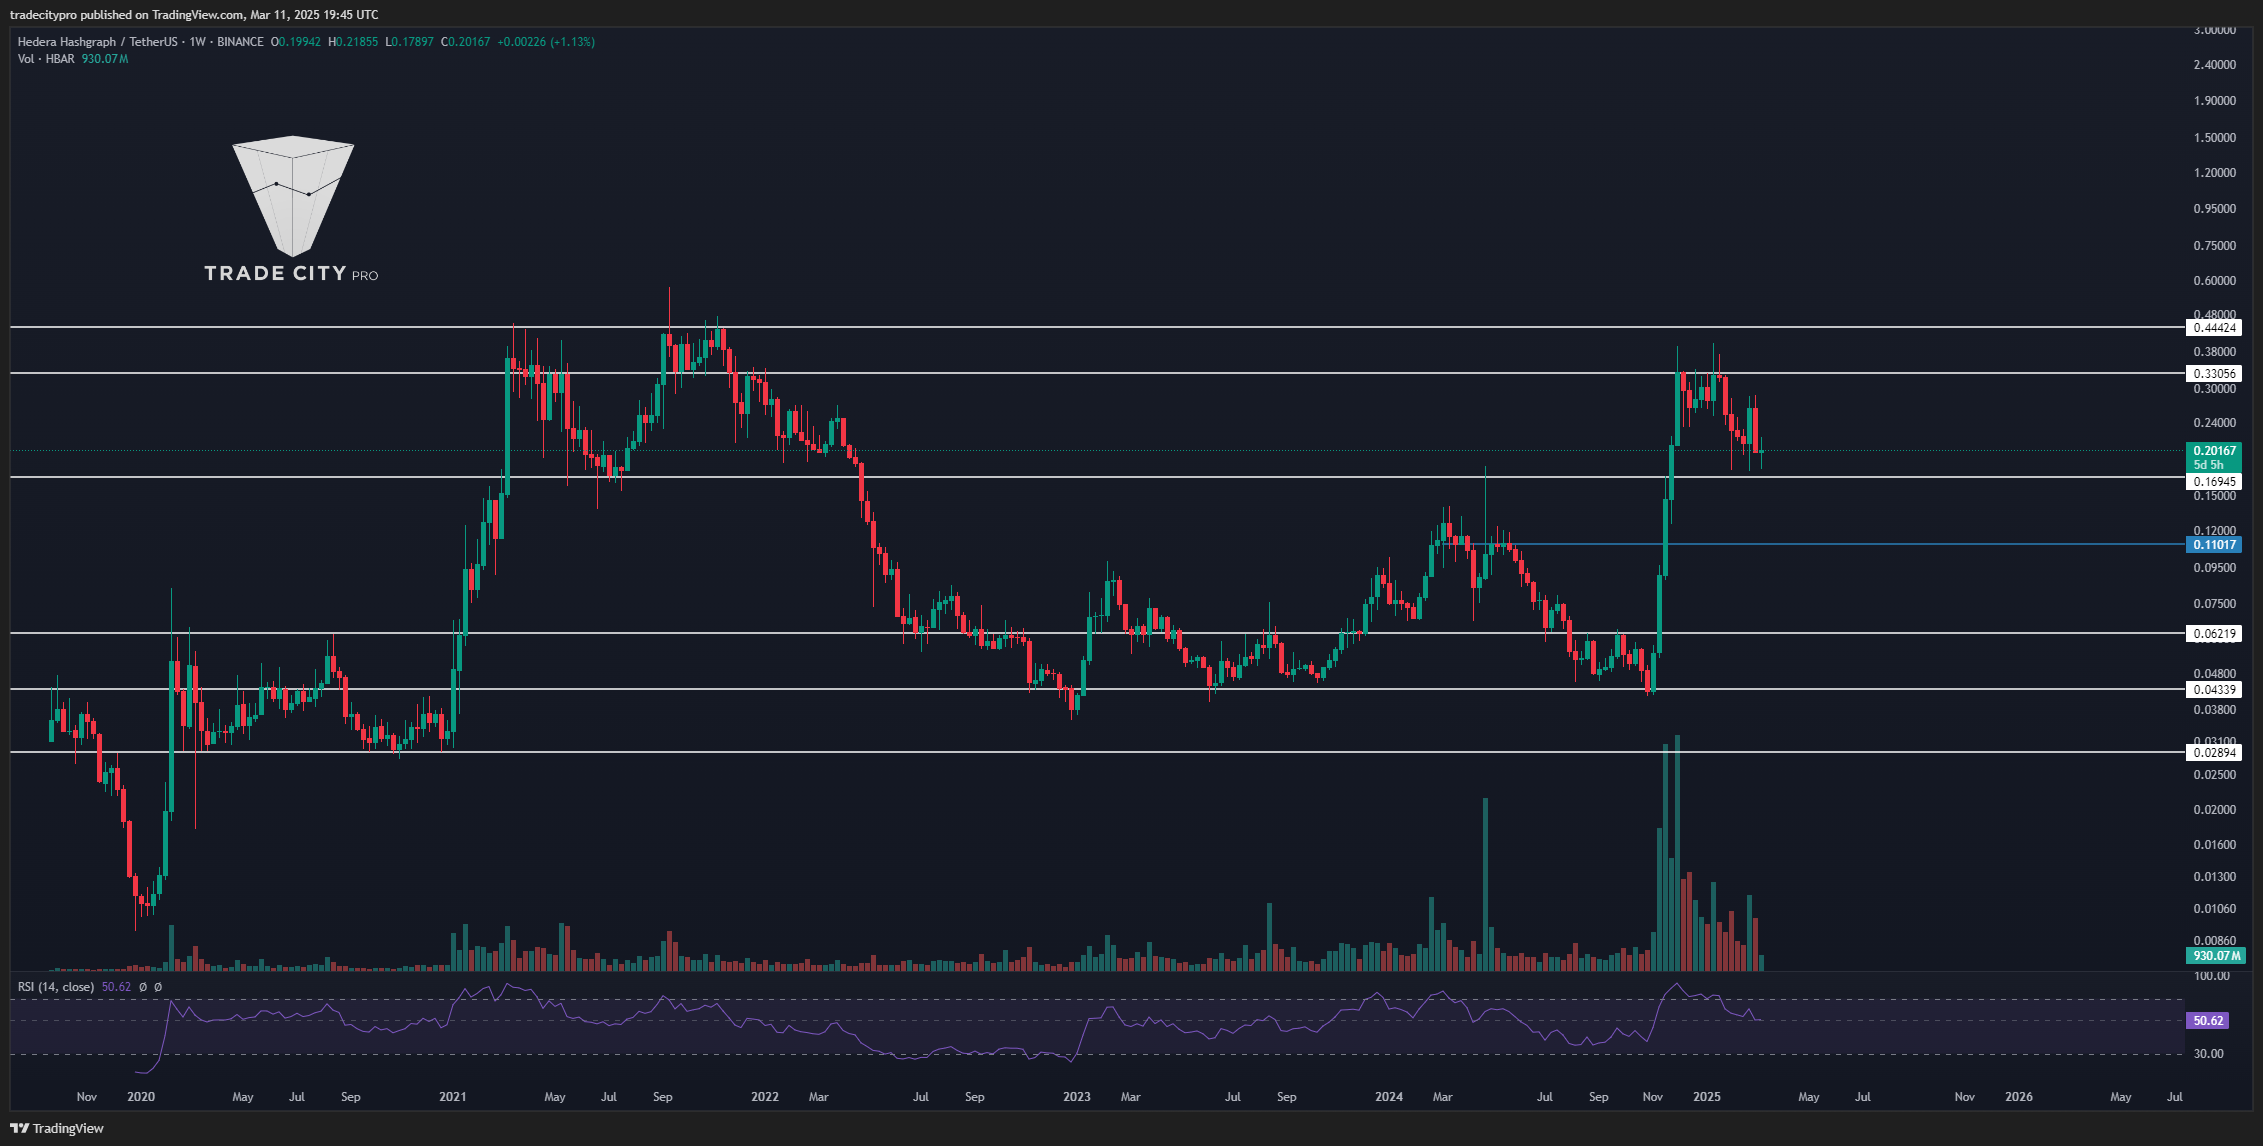The height and width of the screenshot is (1146, 2263).
Task: Click the 2.40000 tick on price axis
Action: (2214, 65)
